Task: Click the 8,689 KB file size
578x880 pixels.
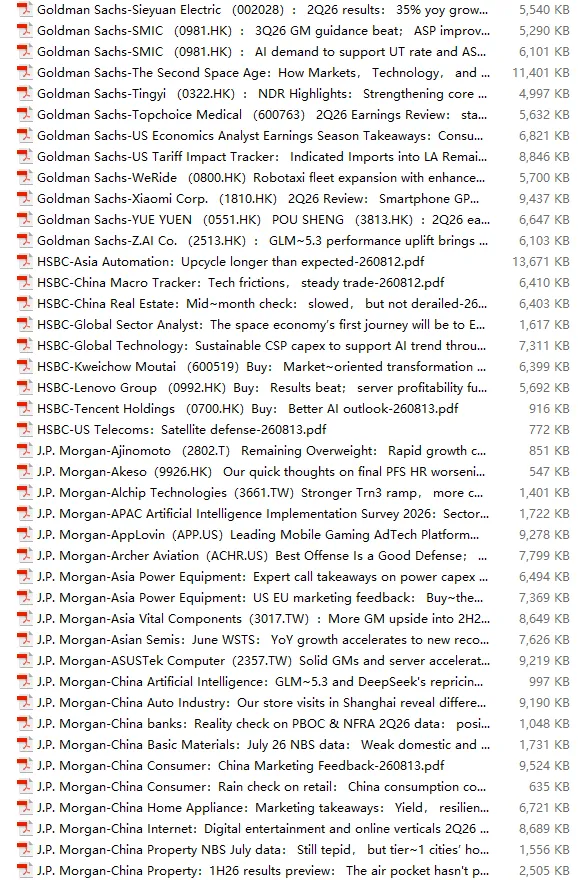Action: [544, 828]
